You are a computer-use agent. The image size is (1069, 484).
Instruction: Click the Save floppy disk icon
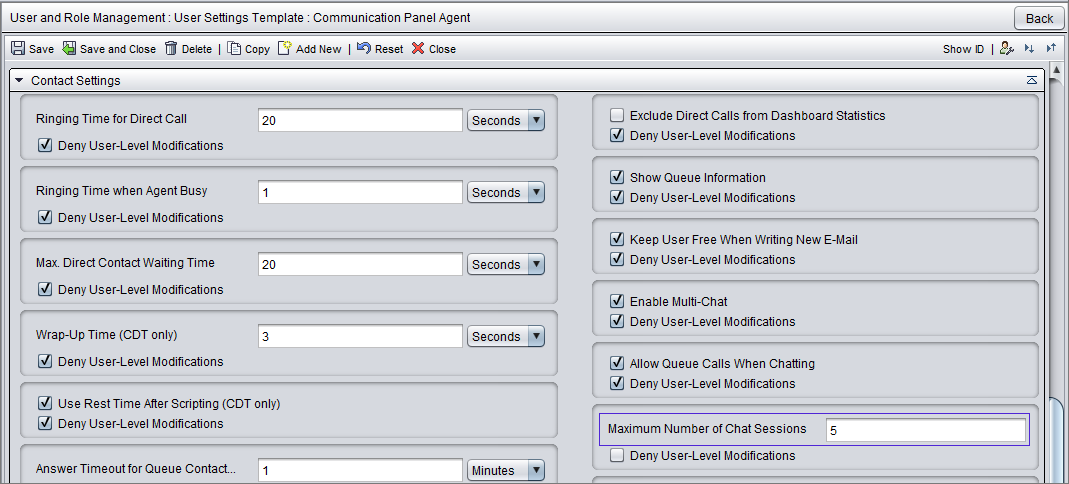pos(18,48)
